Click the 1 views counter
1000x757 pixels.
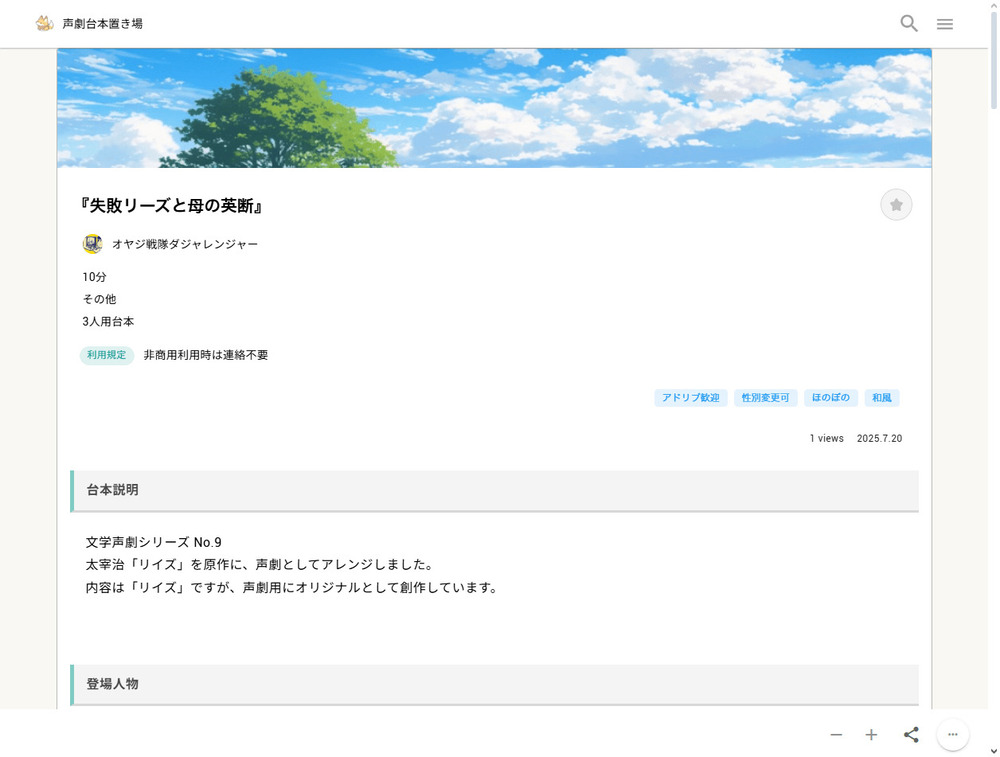[x=827, y=439]
